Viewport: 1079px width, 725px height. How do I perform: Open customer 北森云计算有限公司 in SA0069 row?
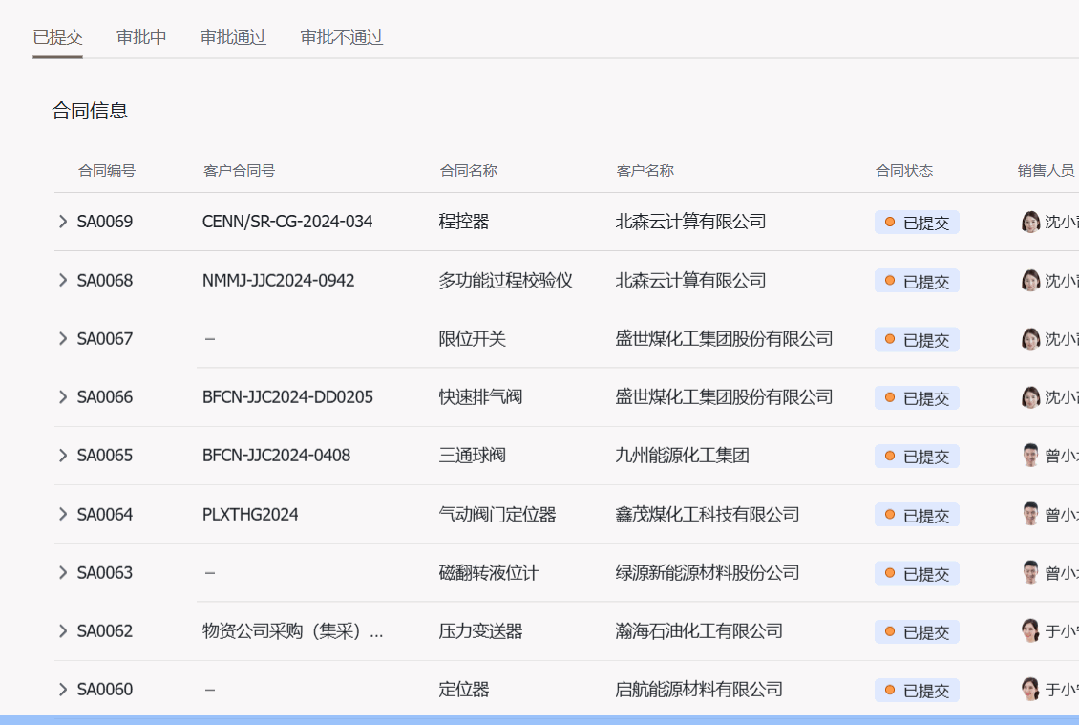pyautogui.click(x=691, y=222)
